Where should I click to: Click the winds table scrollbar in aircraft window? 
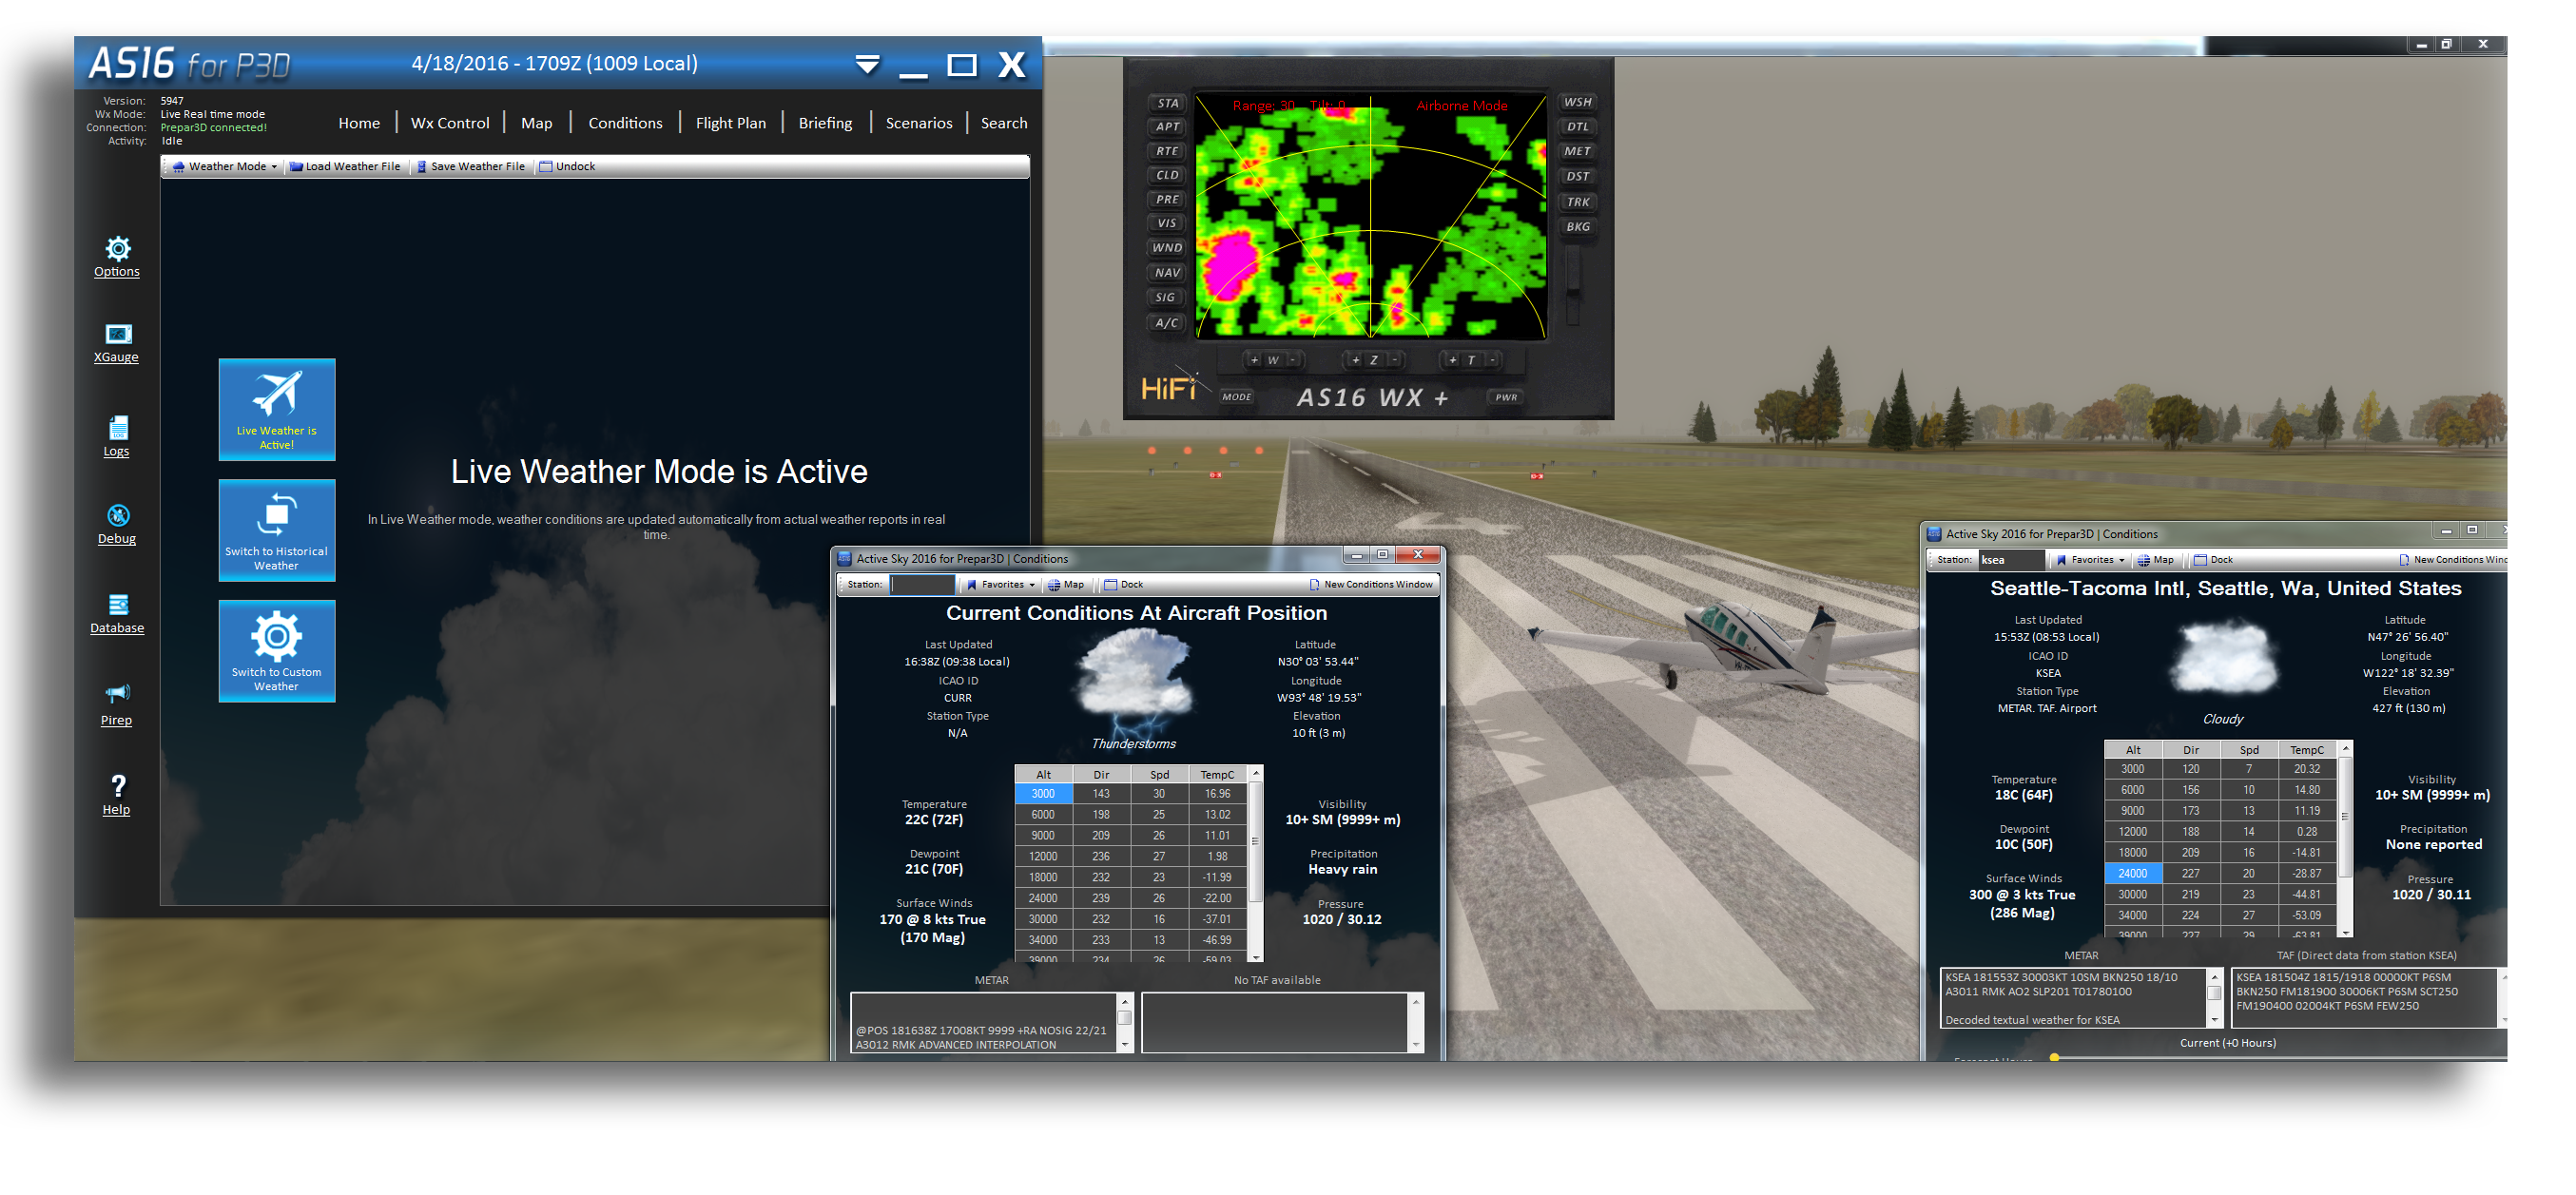coord(1256,865)
